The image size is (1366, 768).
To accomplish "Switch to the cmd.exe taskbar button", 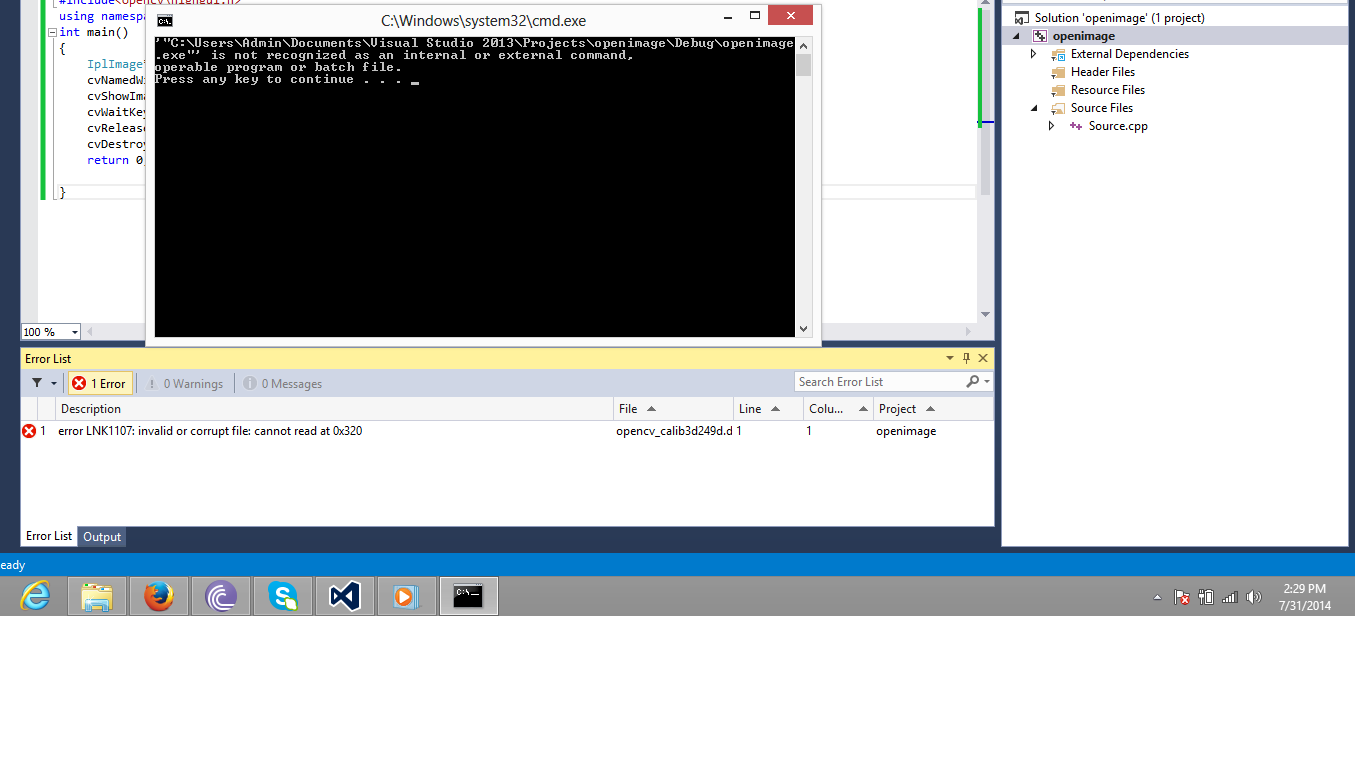I will pos(469,596).
